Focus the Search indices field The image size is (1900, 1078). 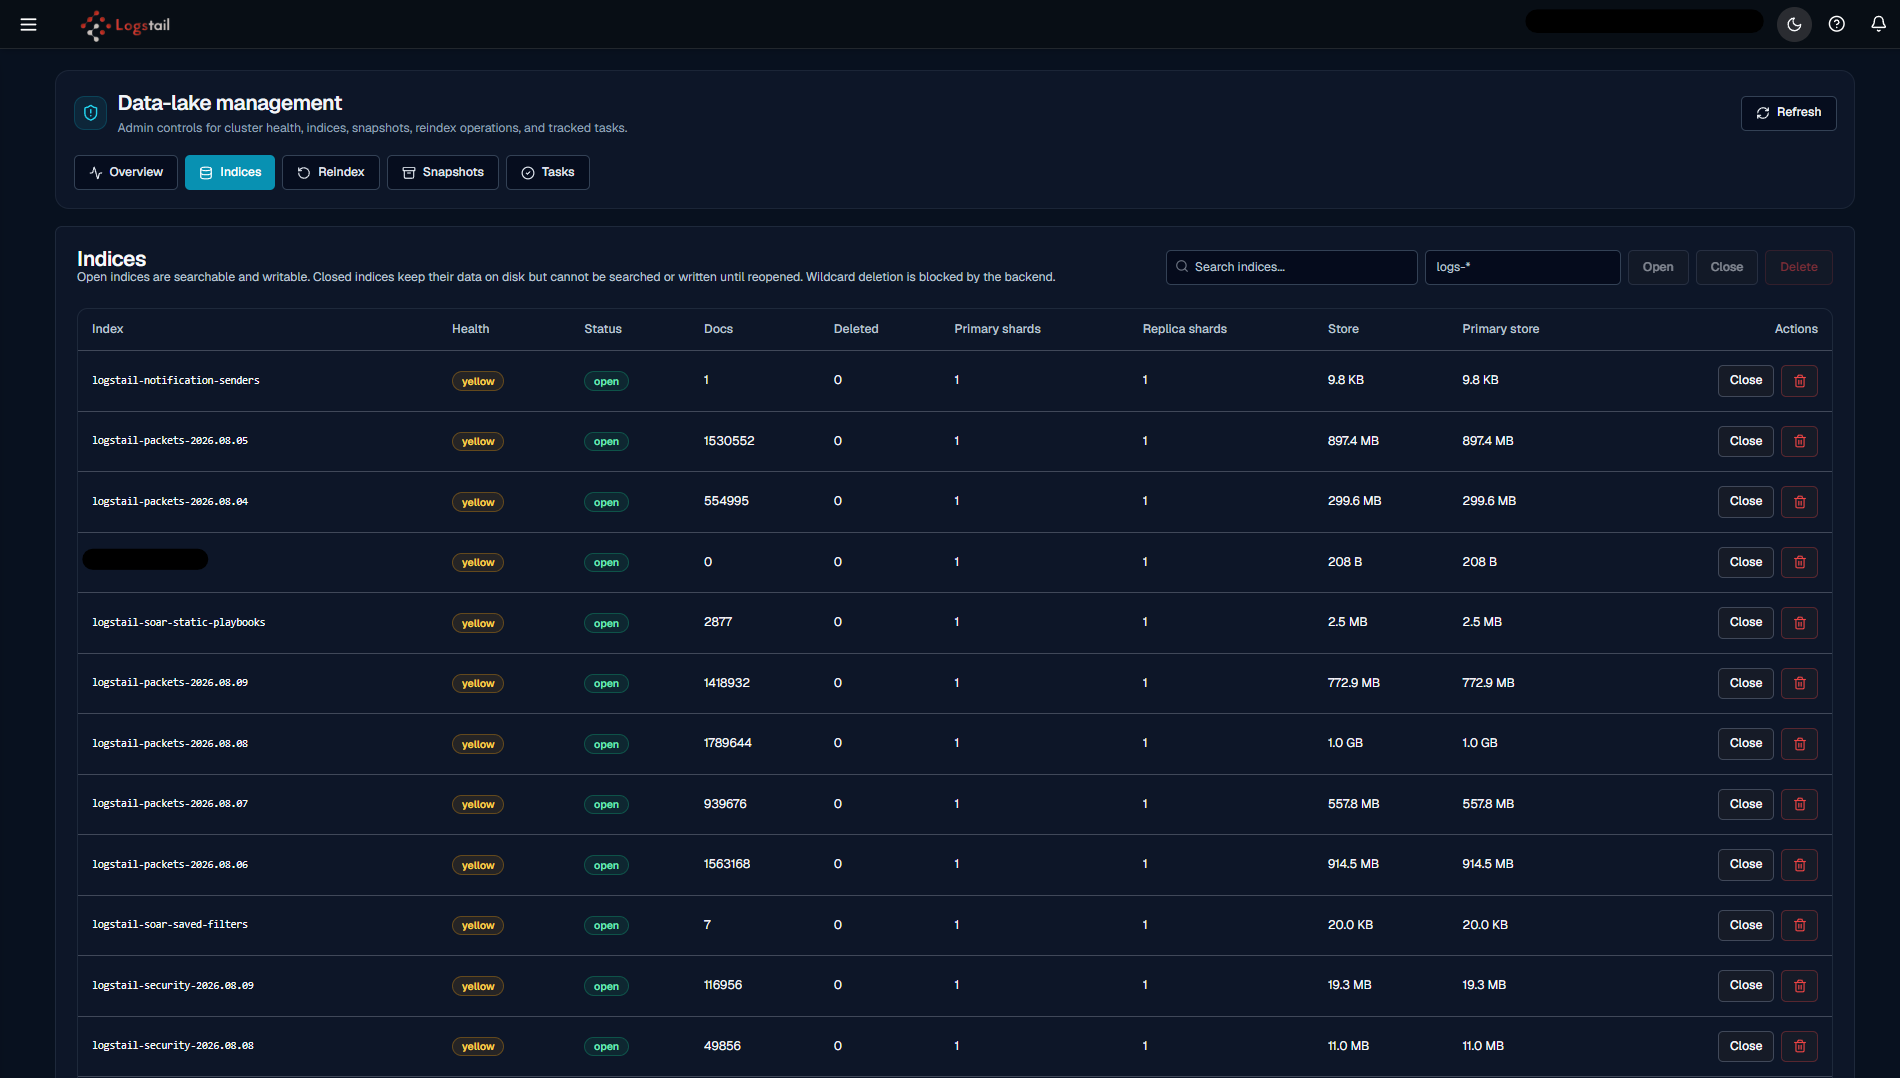coord(1291,267)
